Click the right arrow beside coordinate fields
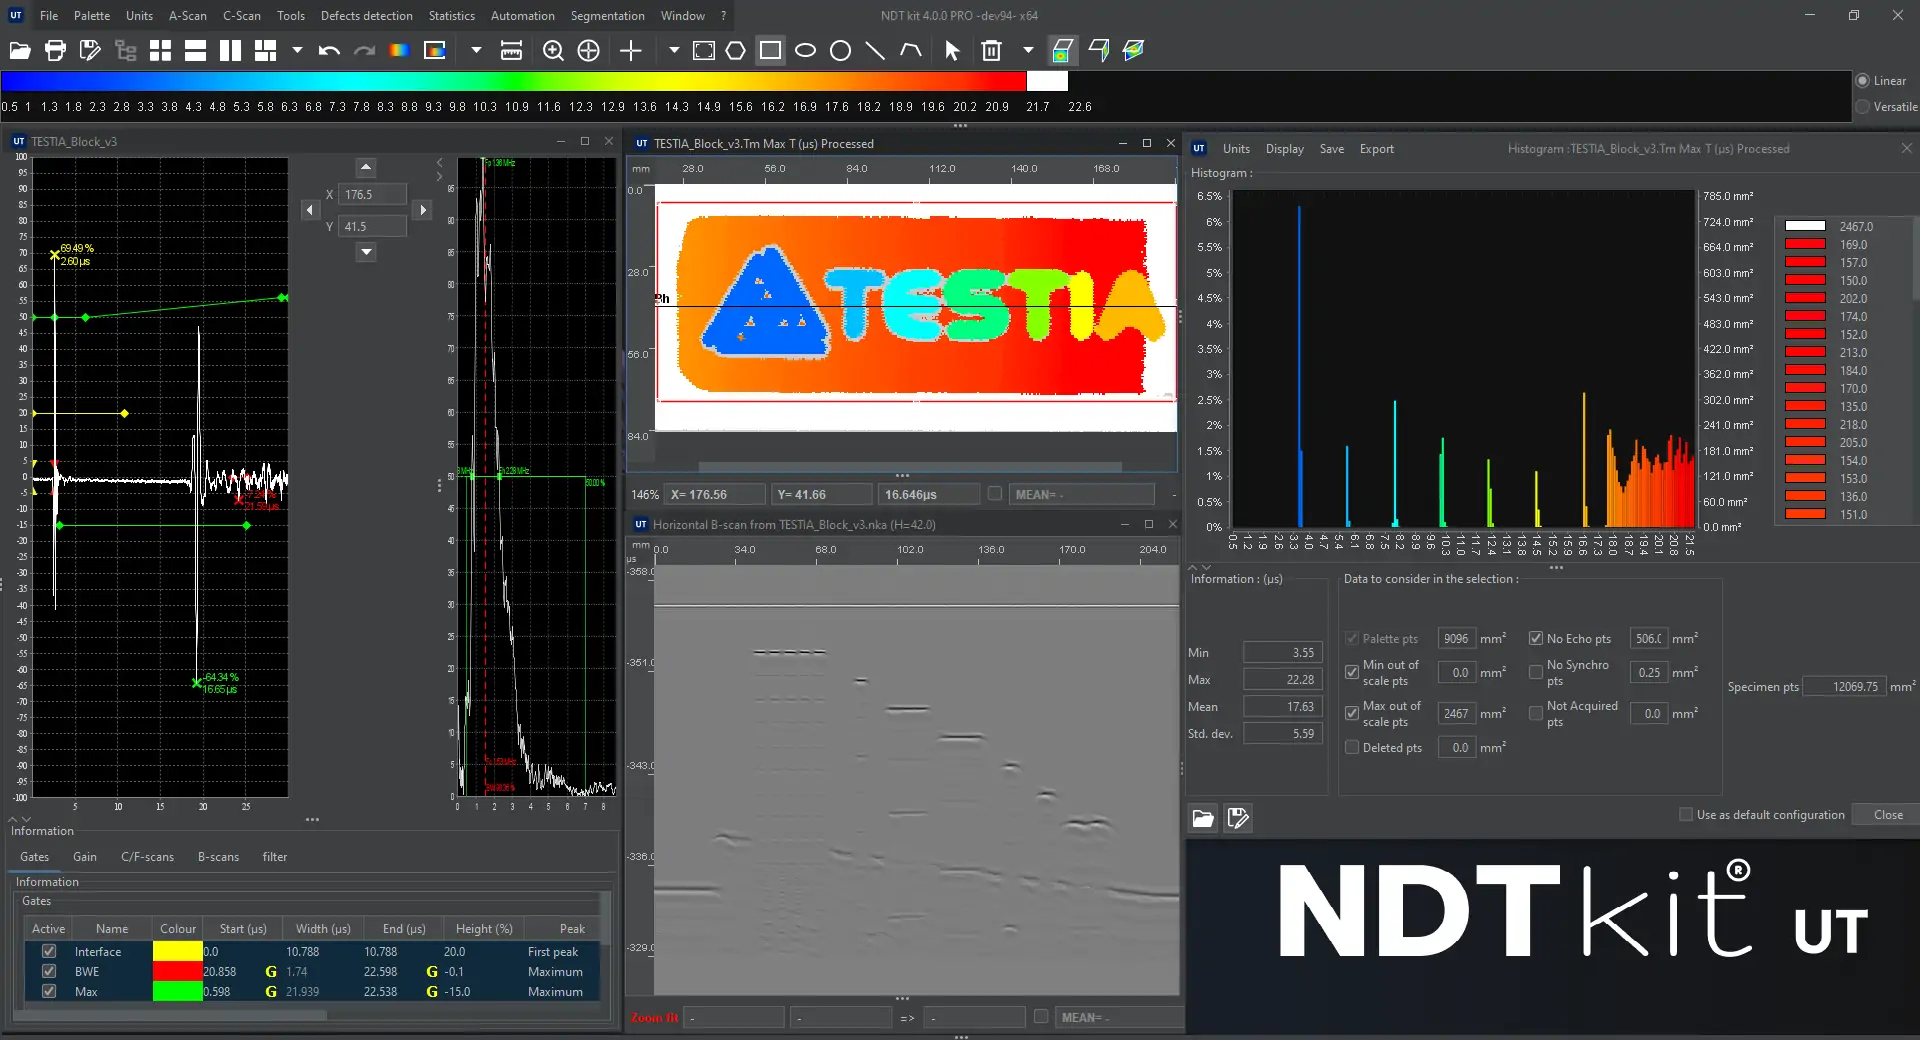Viewport: 1920px width, 1040px height. coord(423,210)
